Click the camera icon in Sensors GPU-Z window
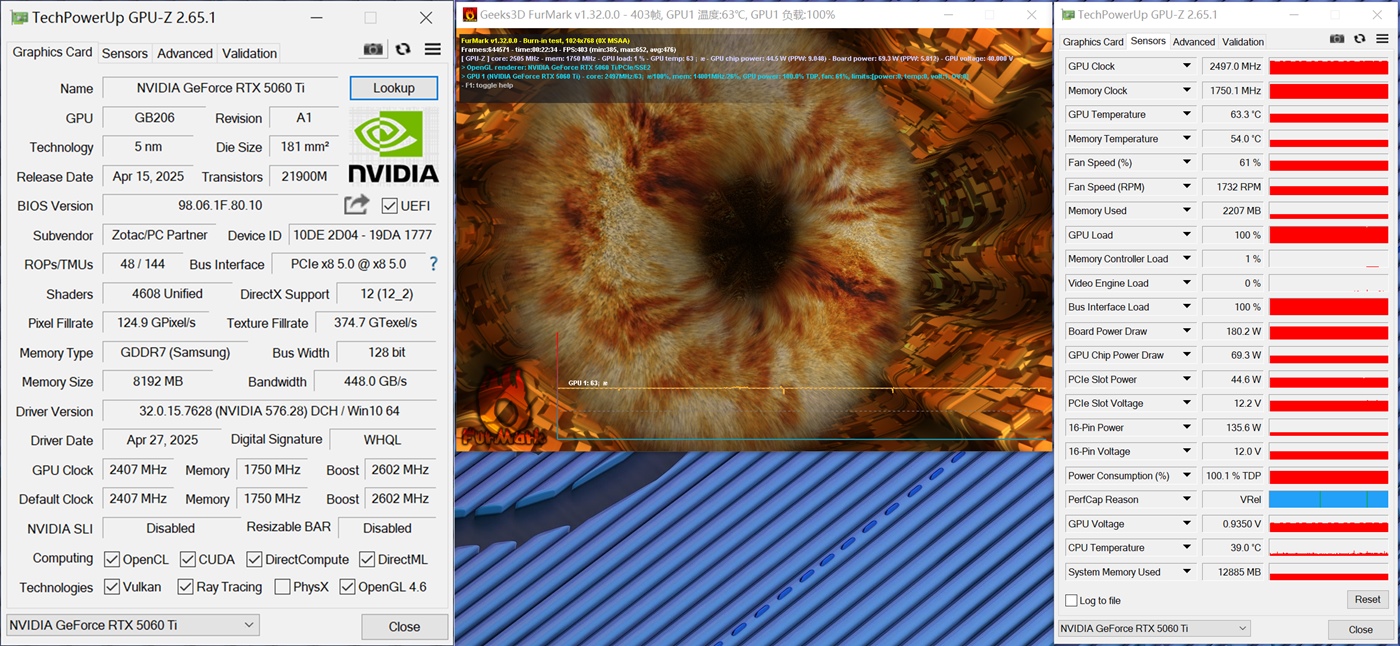The height and width of the screenshot is (646, 1400). pos(1337,39)
